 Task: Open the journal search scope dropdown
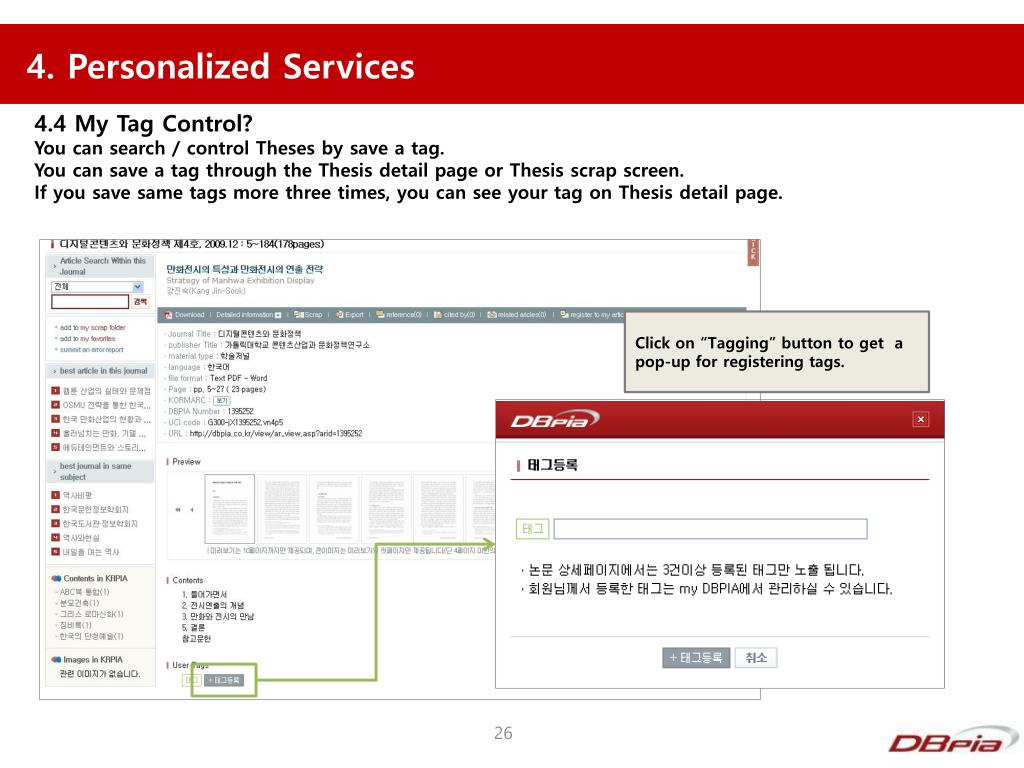97,287
